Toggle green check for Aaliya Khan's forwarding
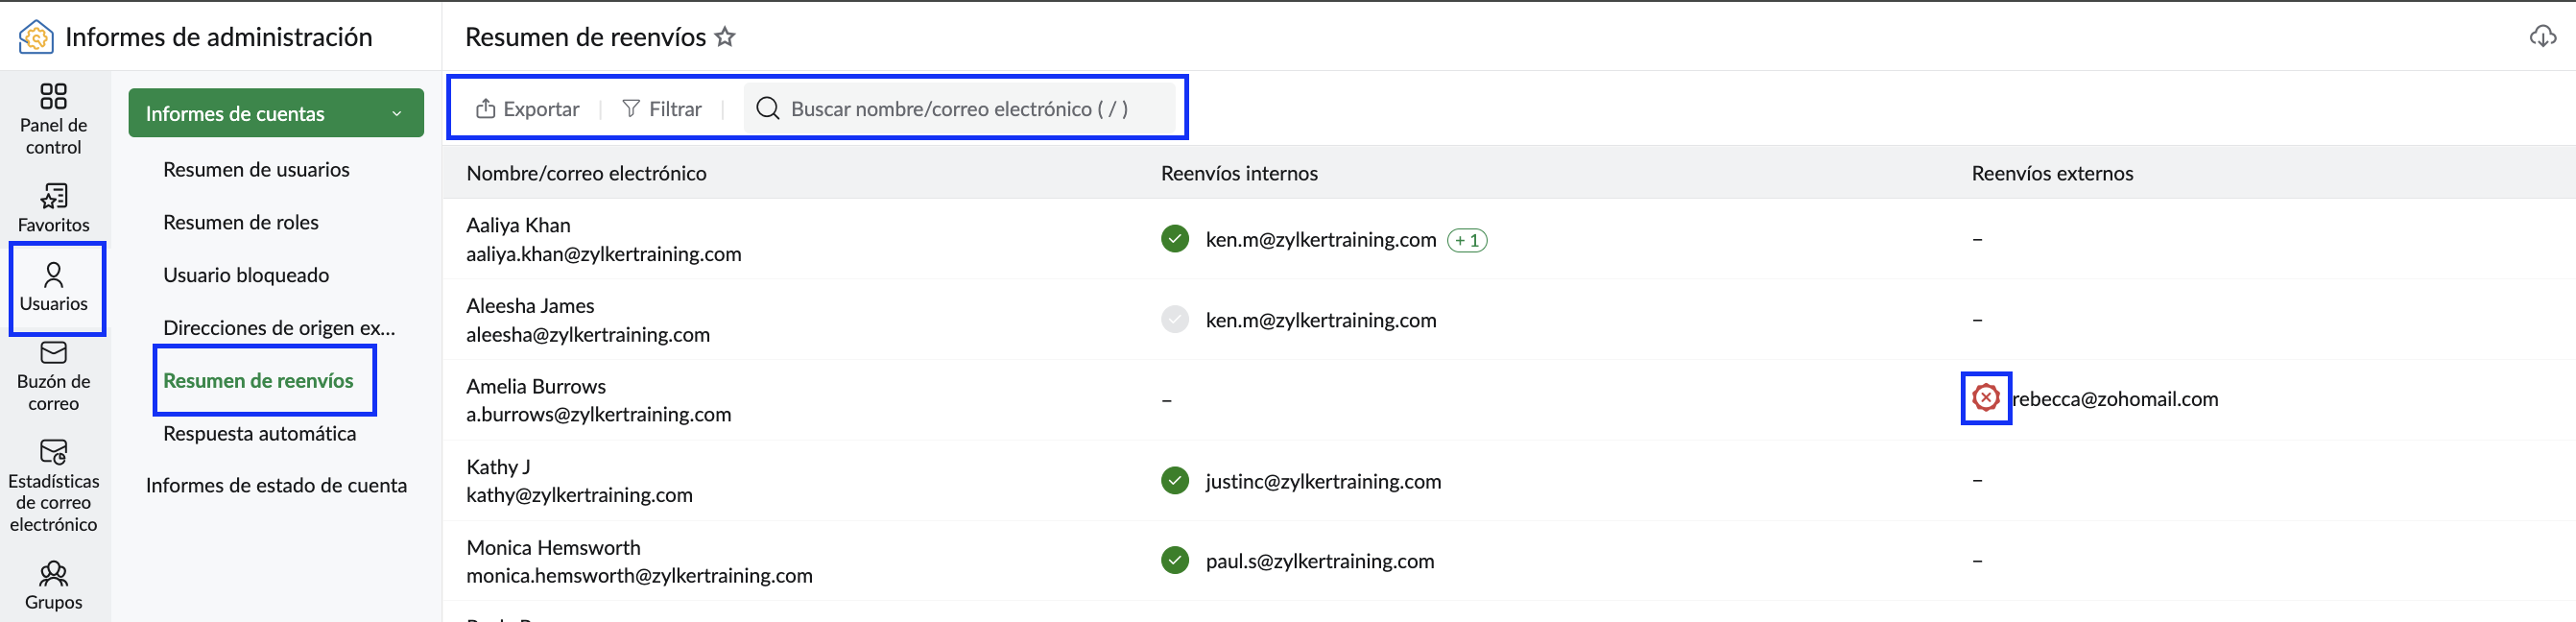The height and width of the screenshot is (622, 2576). coord(1174,239)
